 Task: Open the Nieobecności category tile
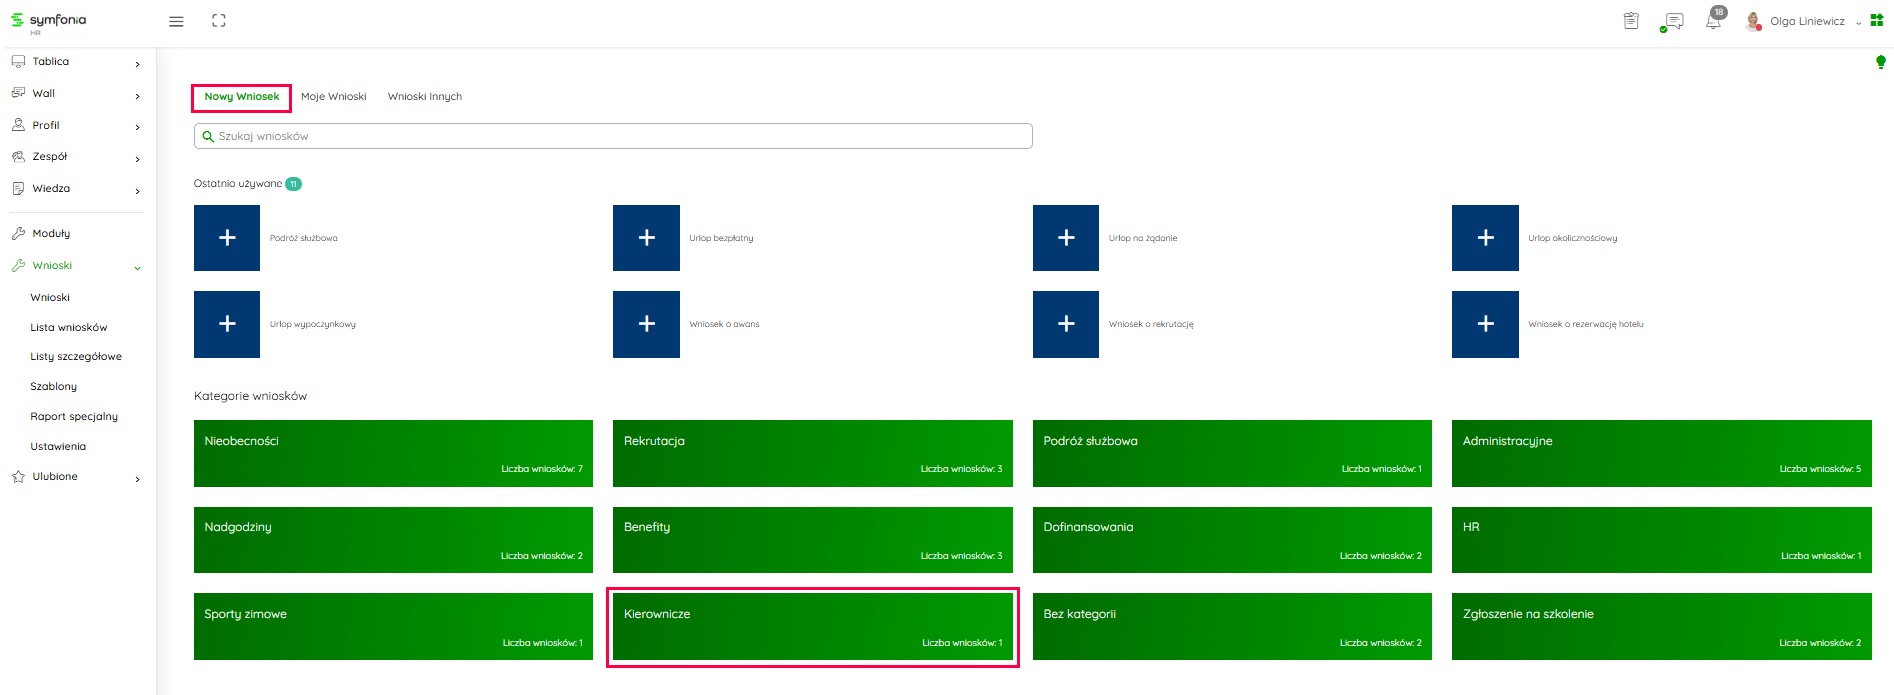coord(393,453)
